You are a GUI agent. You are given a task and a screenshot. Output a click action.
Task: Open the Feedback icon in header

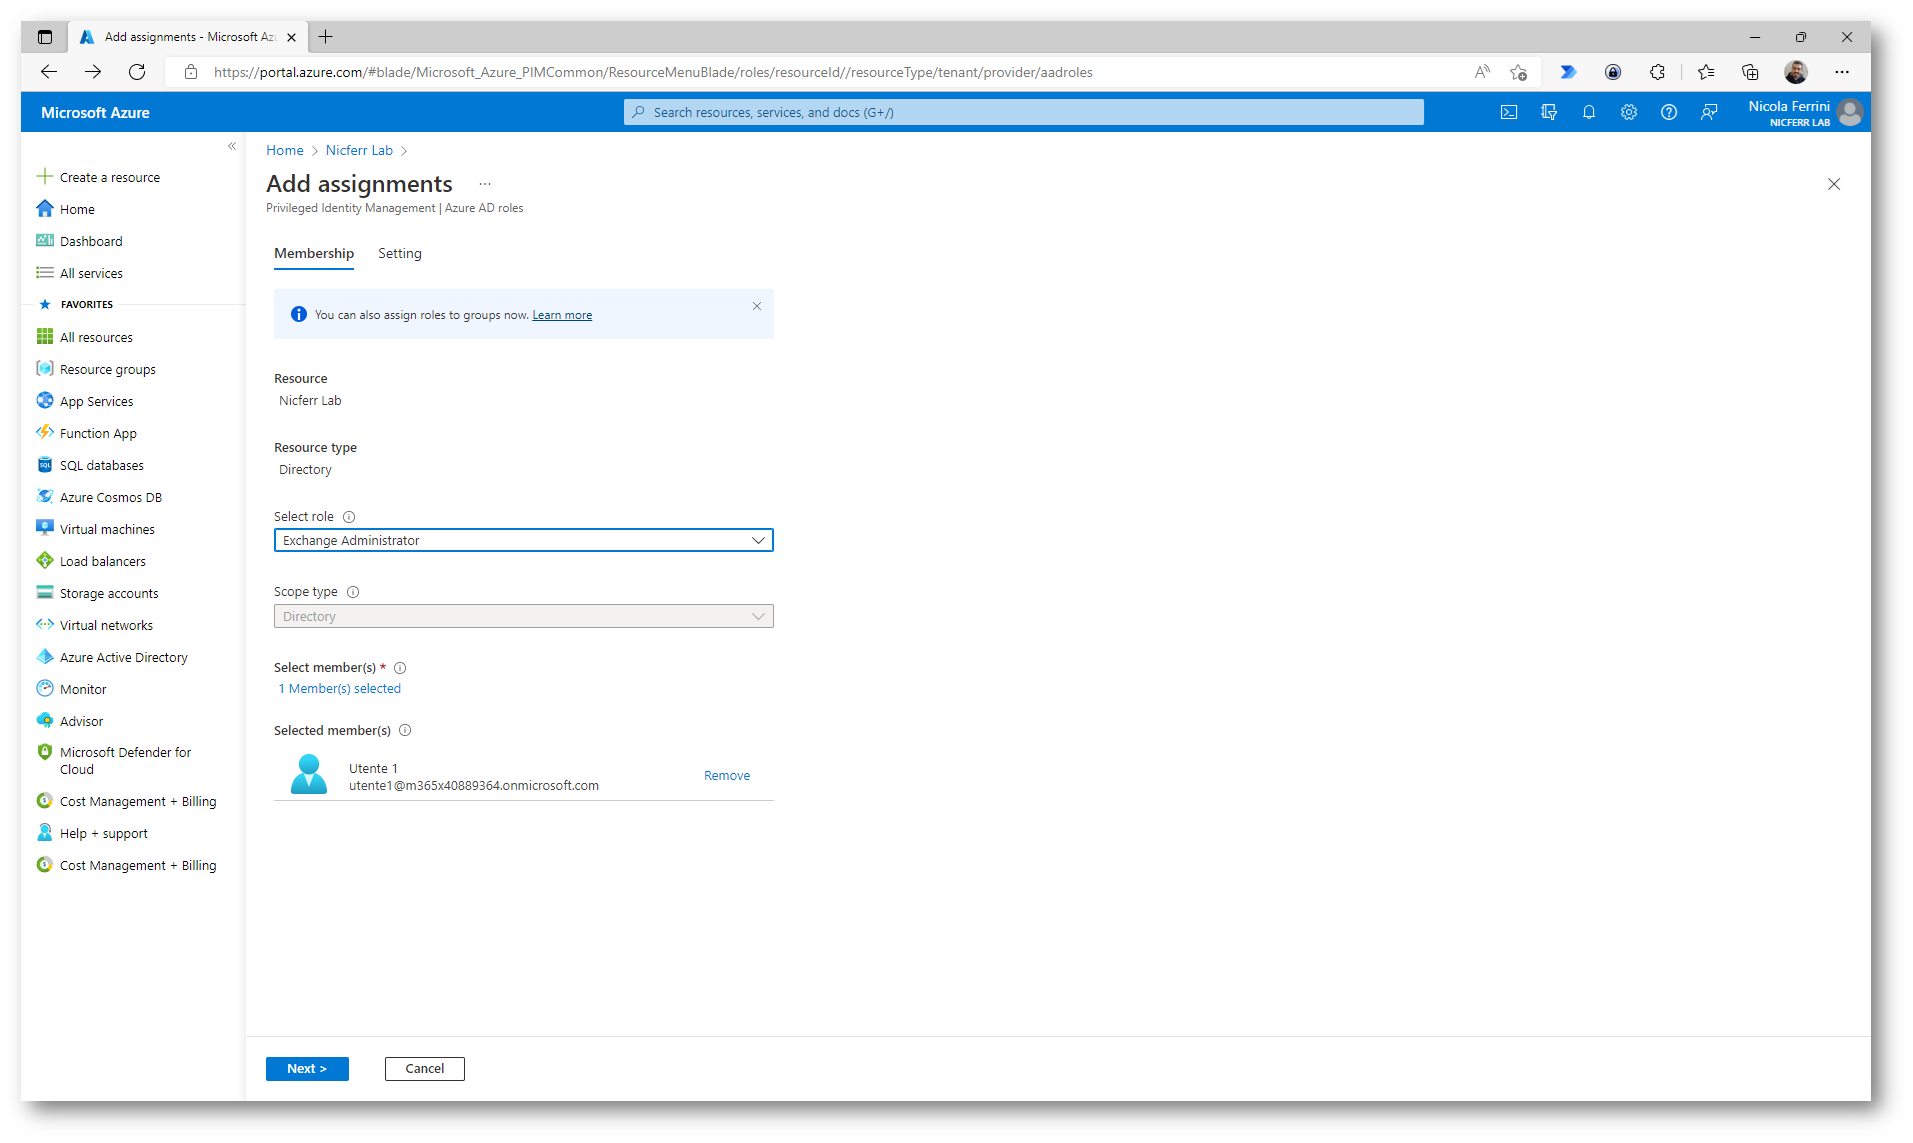pyautogui.click(x=1709, y=112)
